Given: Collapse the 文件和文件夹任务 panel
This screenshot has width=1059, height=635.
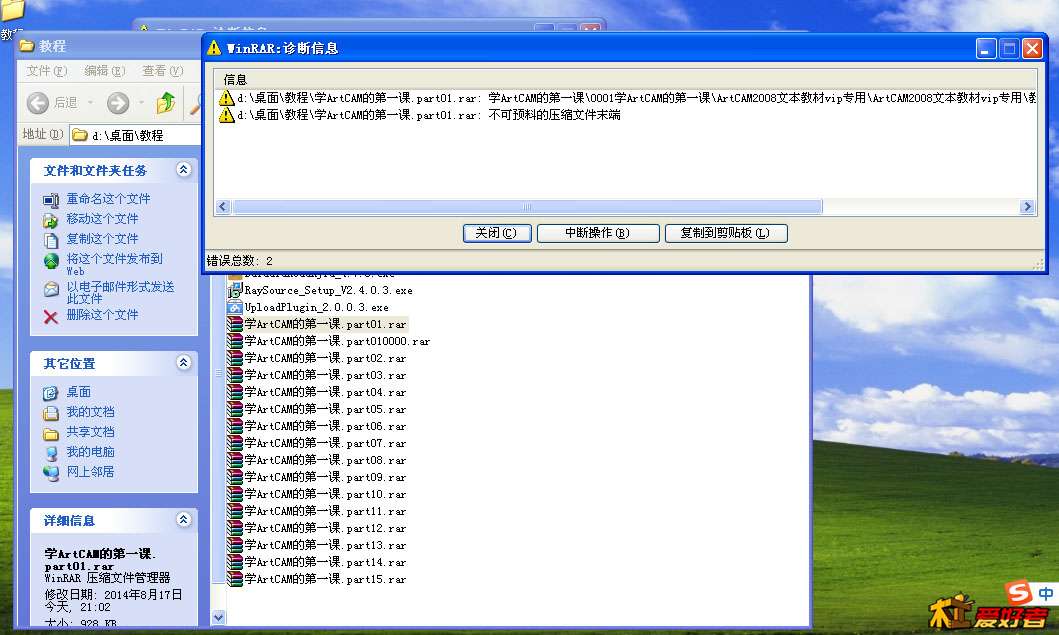Looking at the screenshot, I should click(x=183, y=170).
